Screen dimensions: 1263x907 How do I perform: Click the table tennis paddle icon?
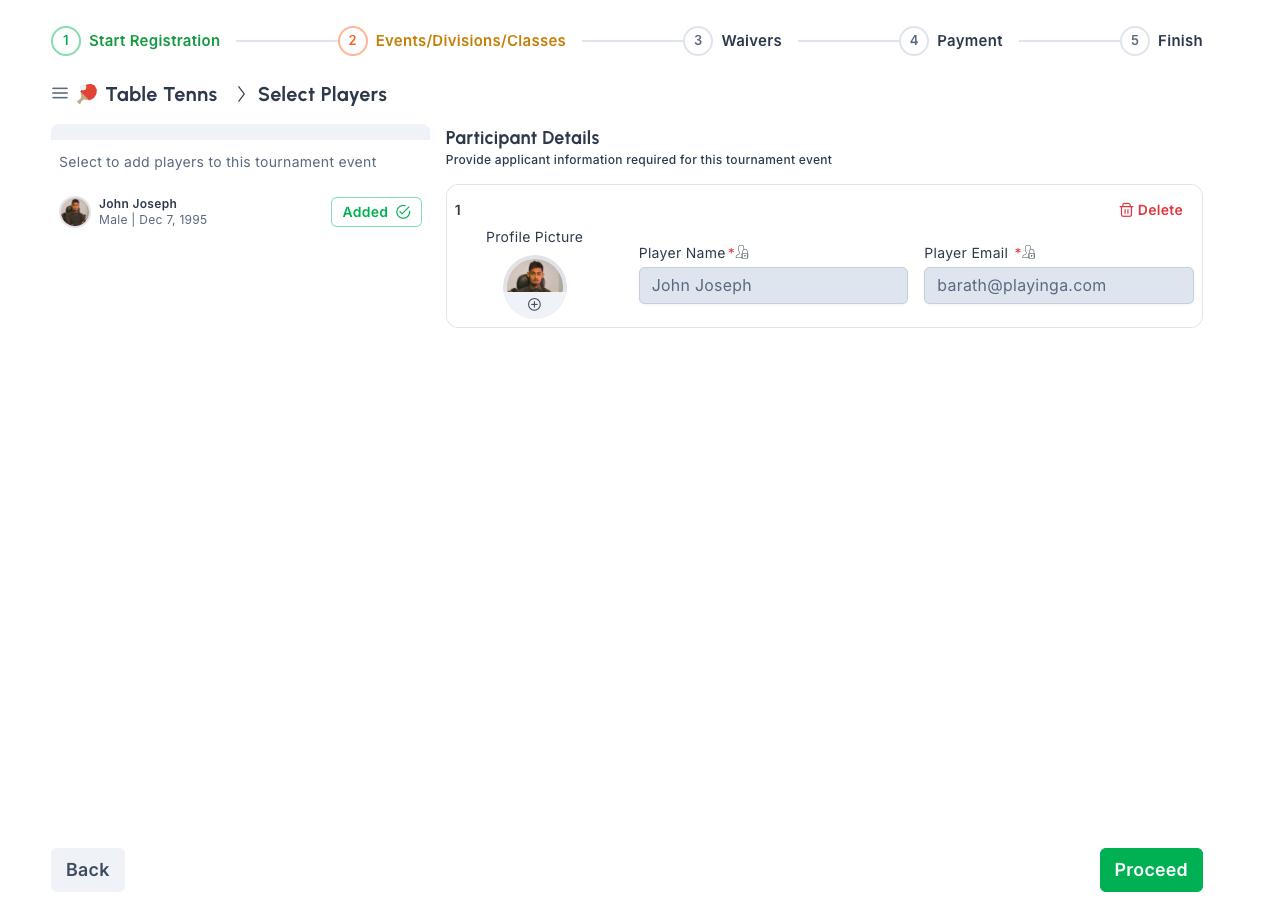click(88, 94)
